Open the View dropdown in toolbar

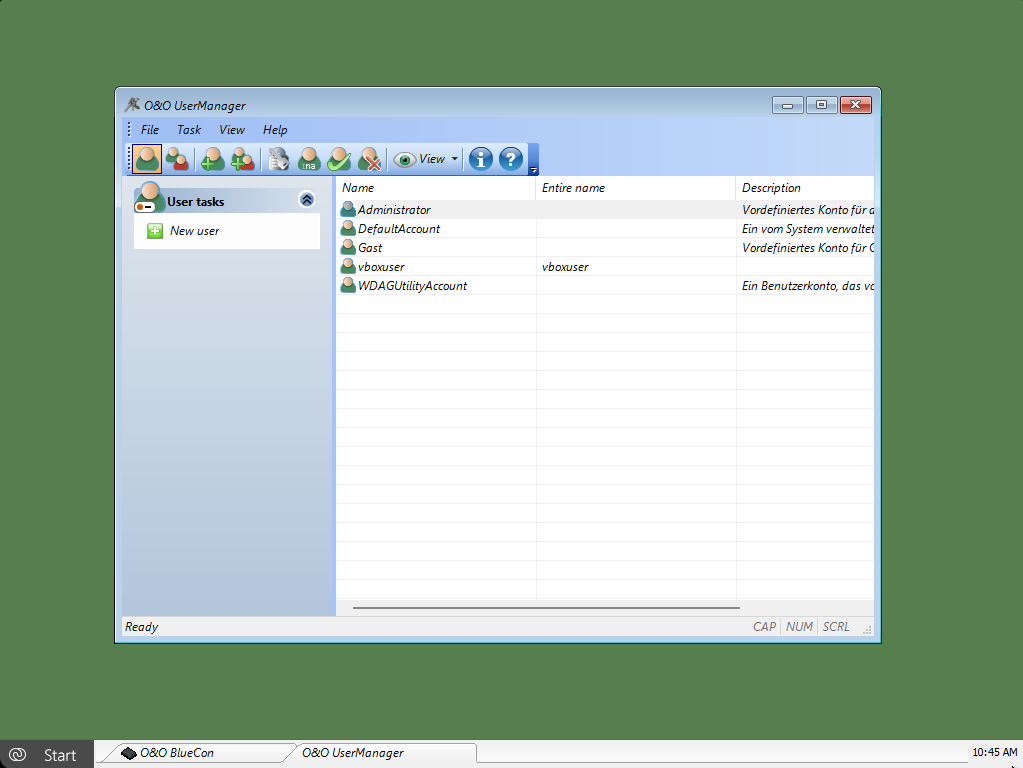click(427, 159)
